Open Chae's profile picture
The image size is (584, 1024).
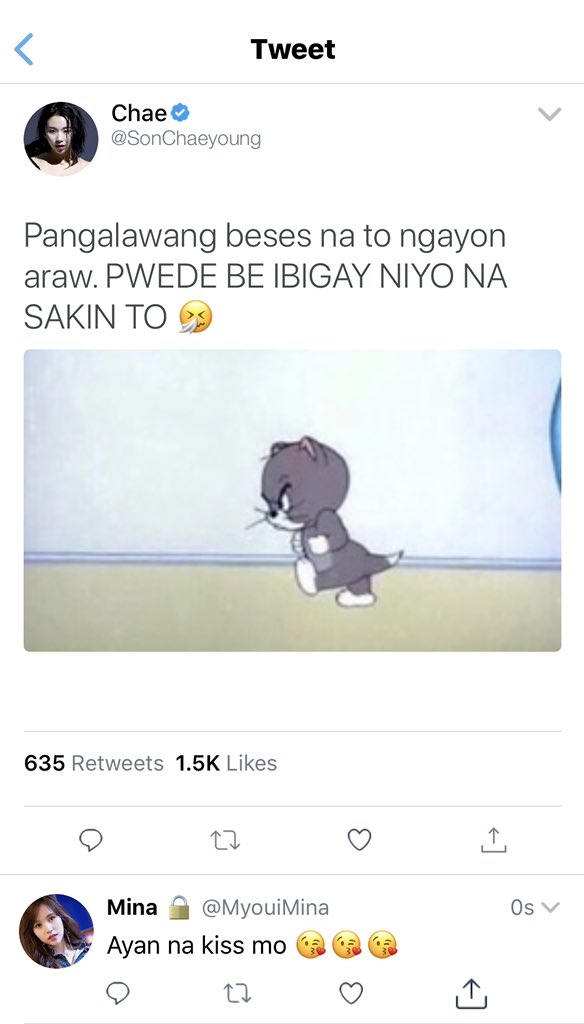(61, 139)
